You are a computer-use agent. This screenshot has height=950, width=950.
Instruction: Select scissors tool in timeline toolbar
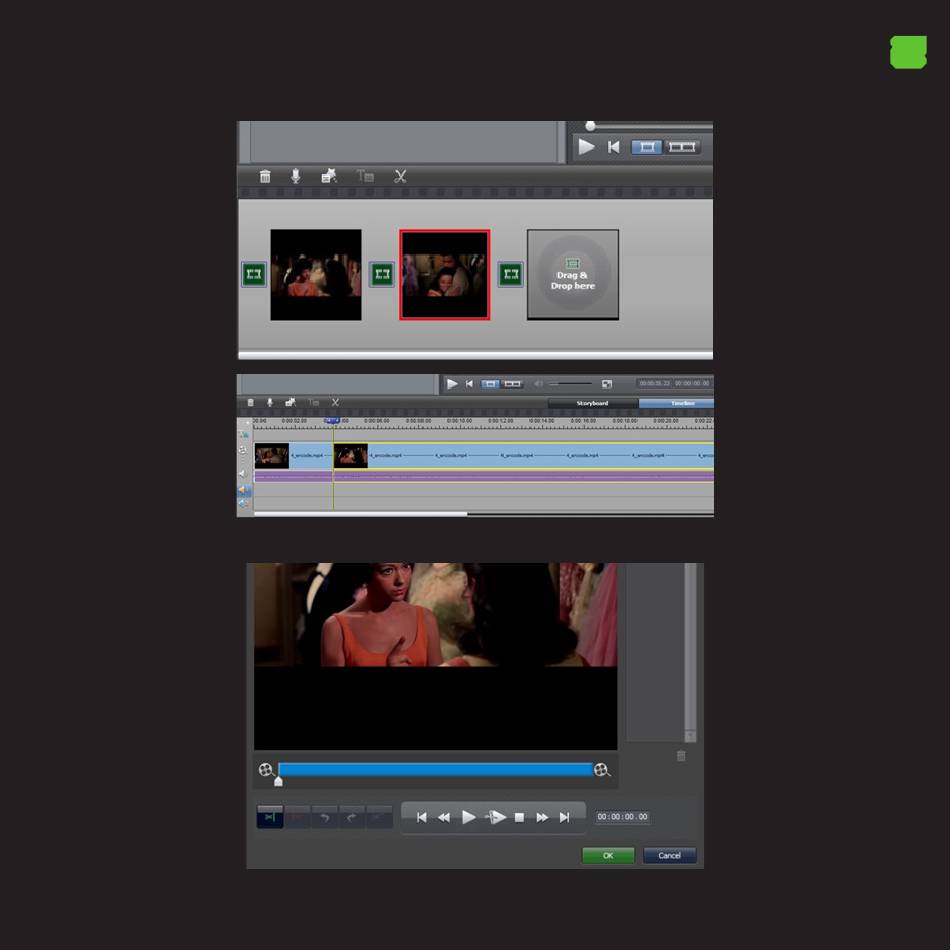335,402
